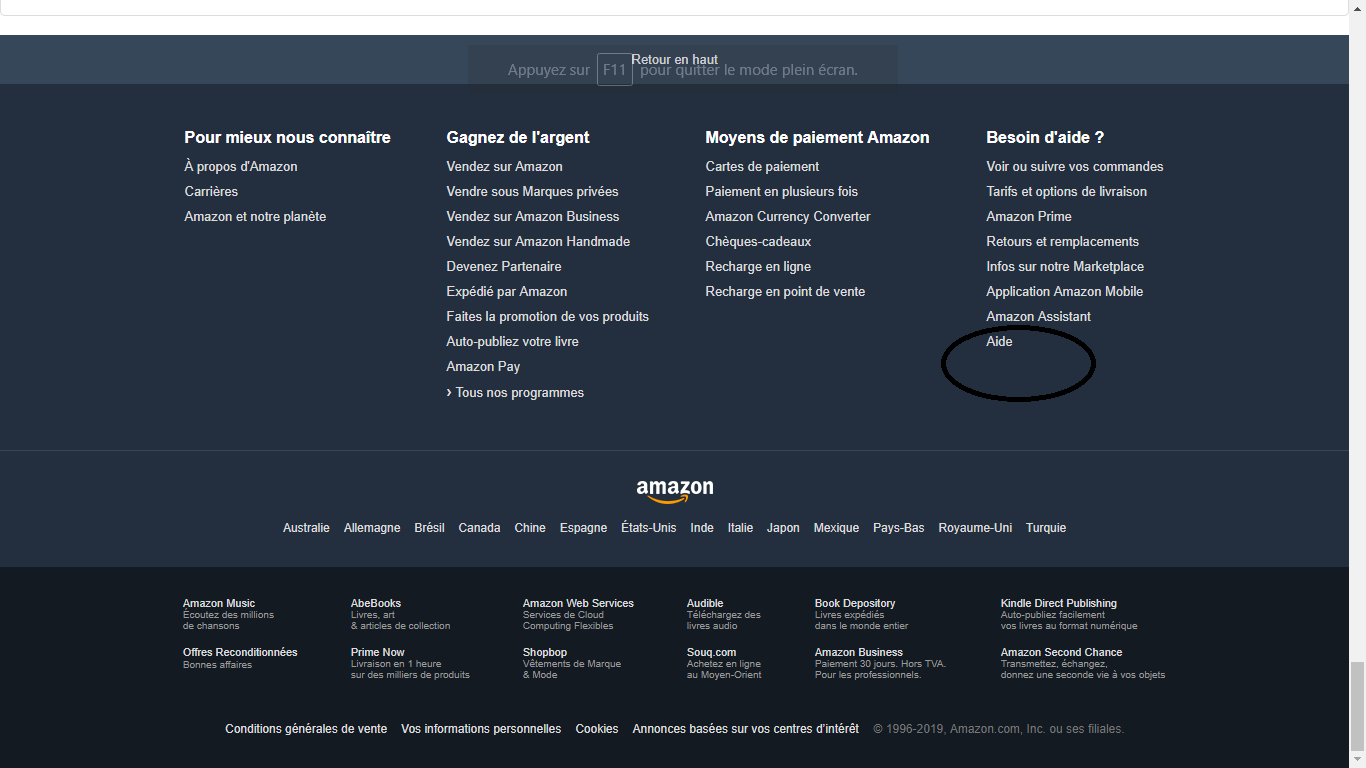Go to Cartes de paiement
Screen dimensions: 1366x768
(762, 167)
